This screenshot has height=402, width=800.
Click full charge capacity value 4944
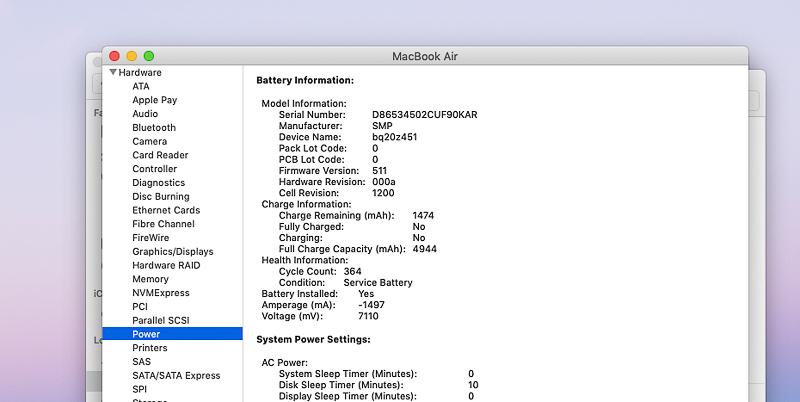[x=424, y=249]
